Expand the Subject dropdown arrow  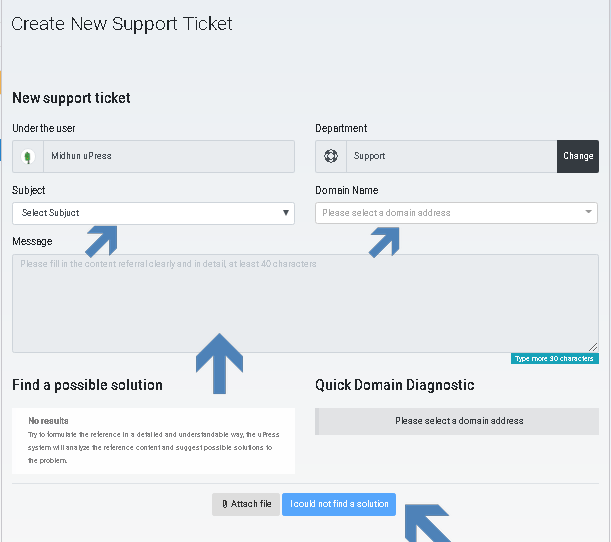coord(286,213)
